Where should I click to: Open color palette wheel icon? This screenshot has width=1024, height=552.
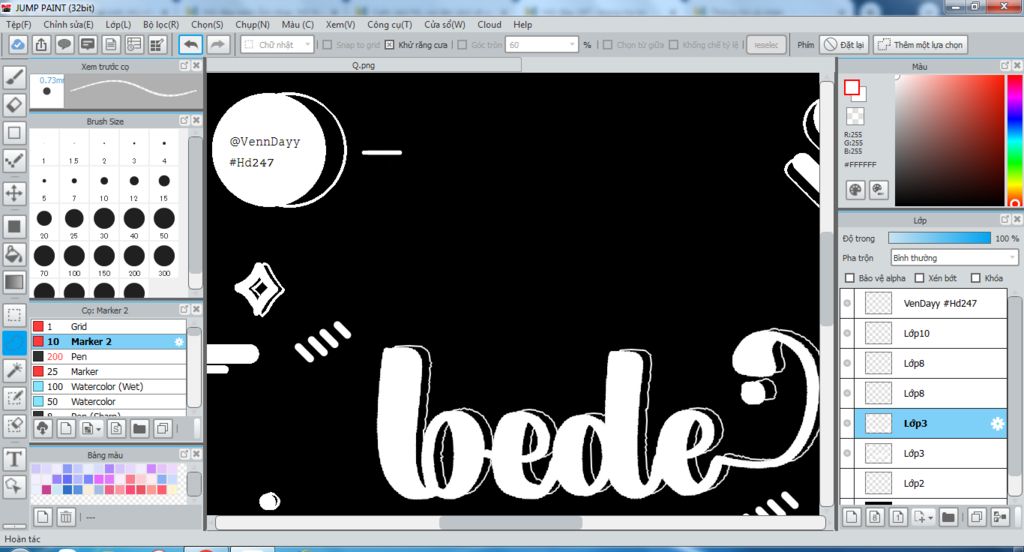[x=855, y=190]
